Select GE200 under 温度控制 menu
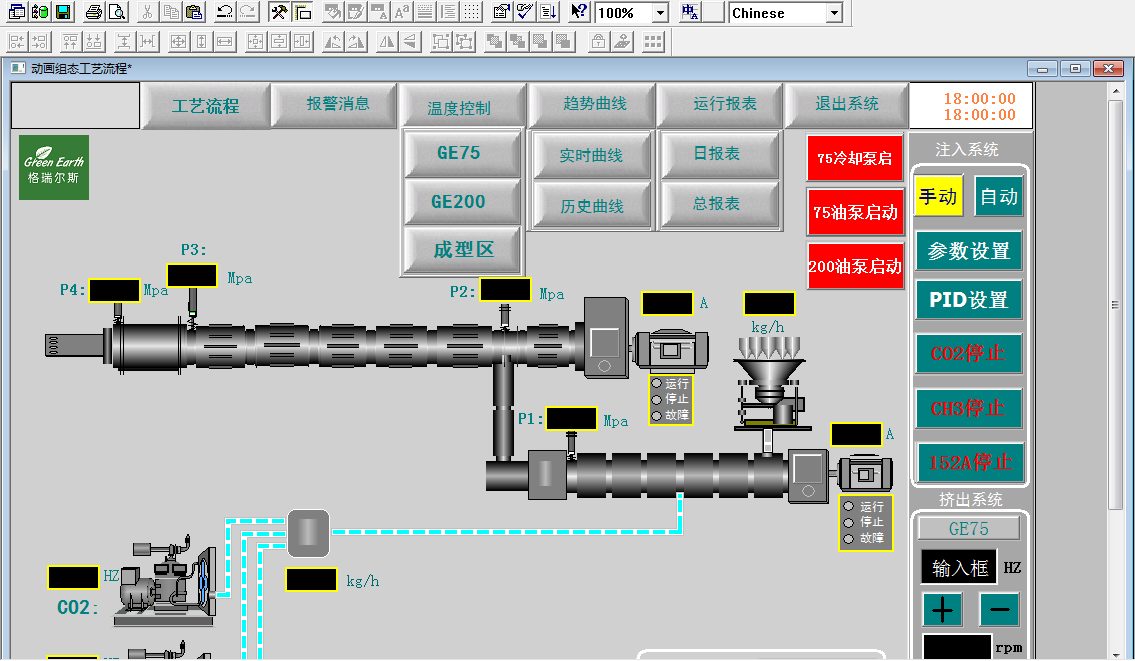 click(459, 202)
